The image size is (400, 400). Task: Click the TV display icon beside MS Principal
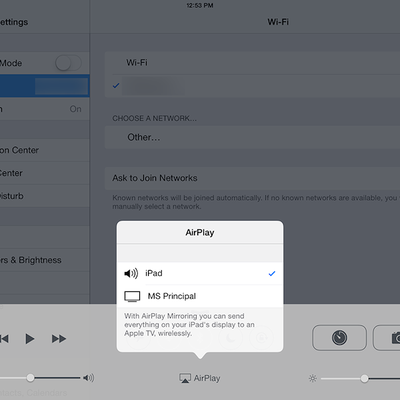(132, 296)
